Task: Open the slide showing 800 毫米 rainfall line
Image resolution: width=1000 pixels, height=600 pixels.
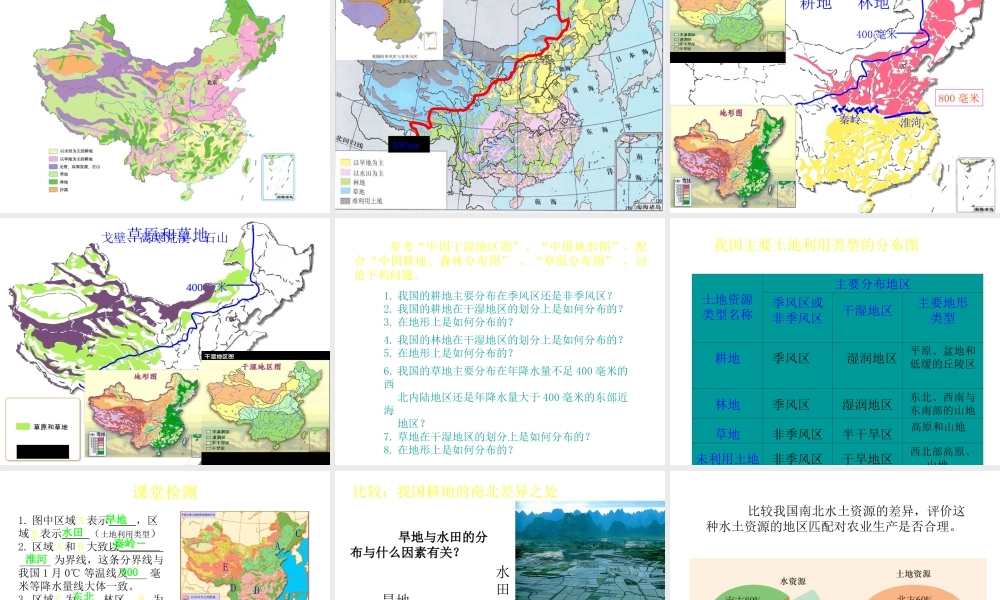Action: (x=835, y=106)
